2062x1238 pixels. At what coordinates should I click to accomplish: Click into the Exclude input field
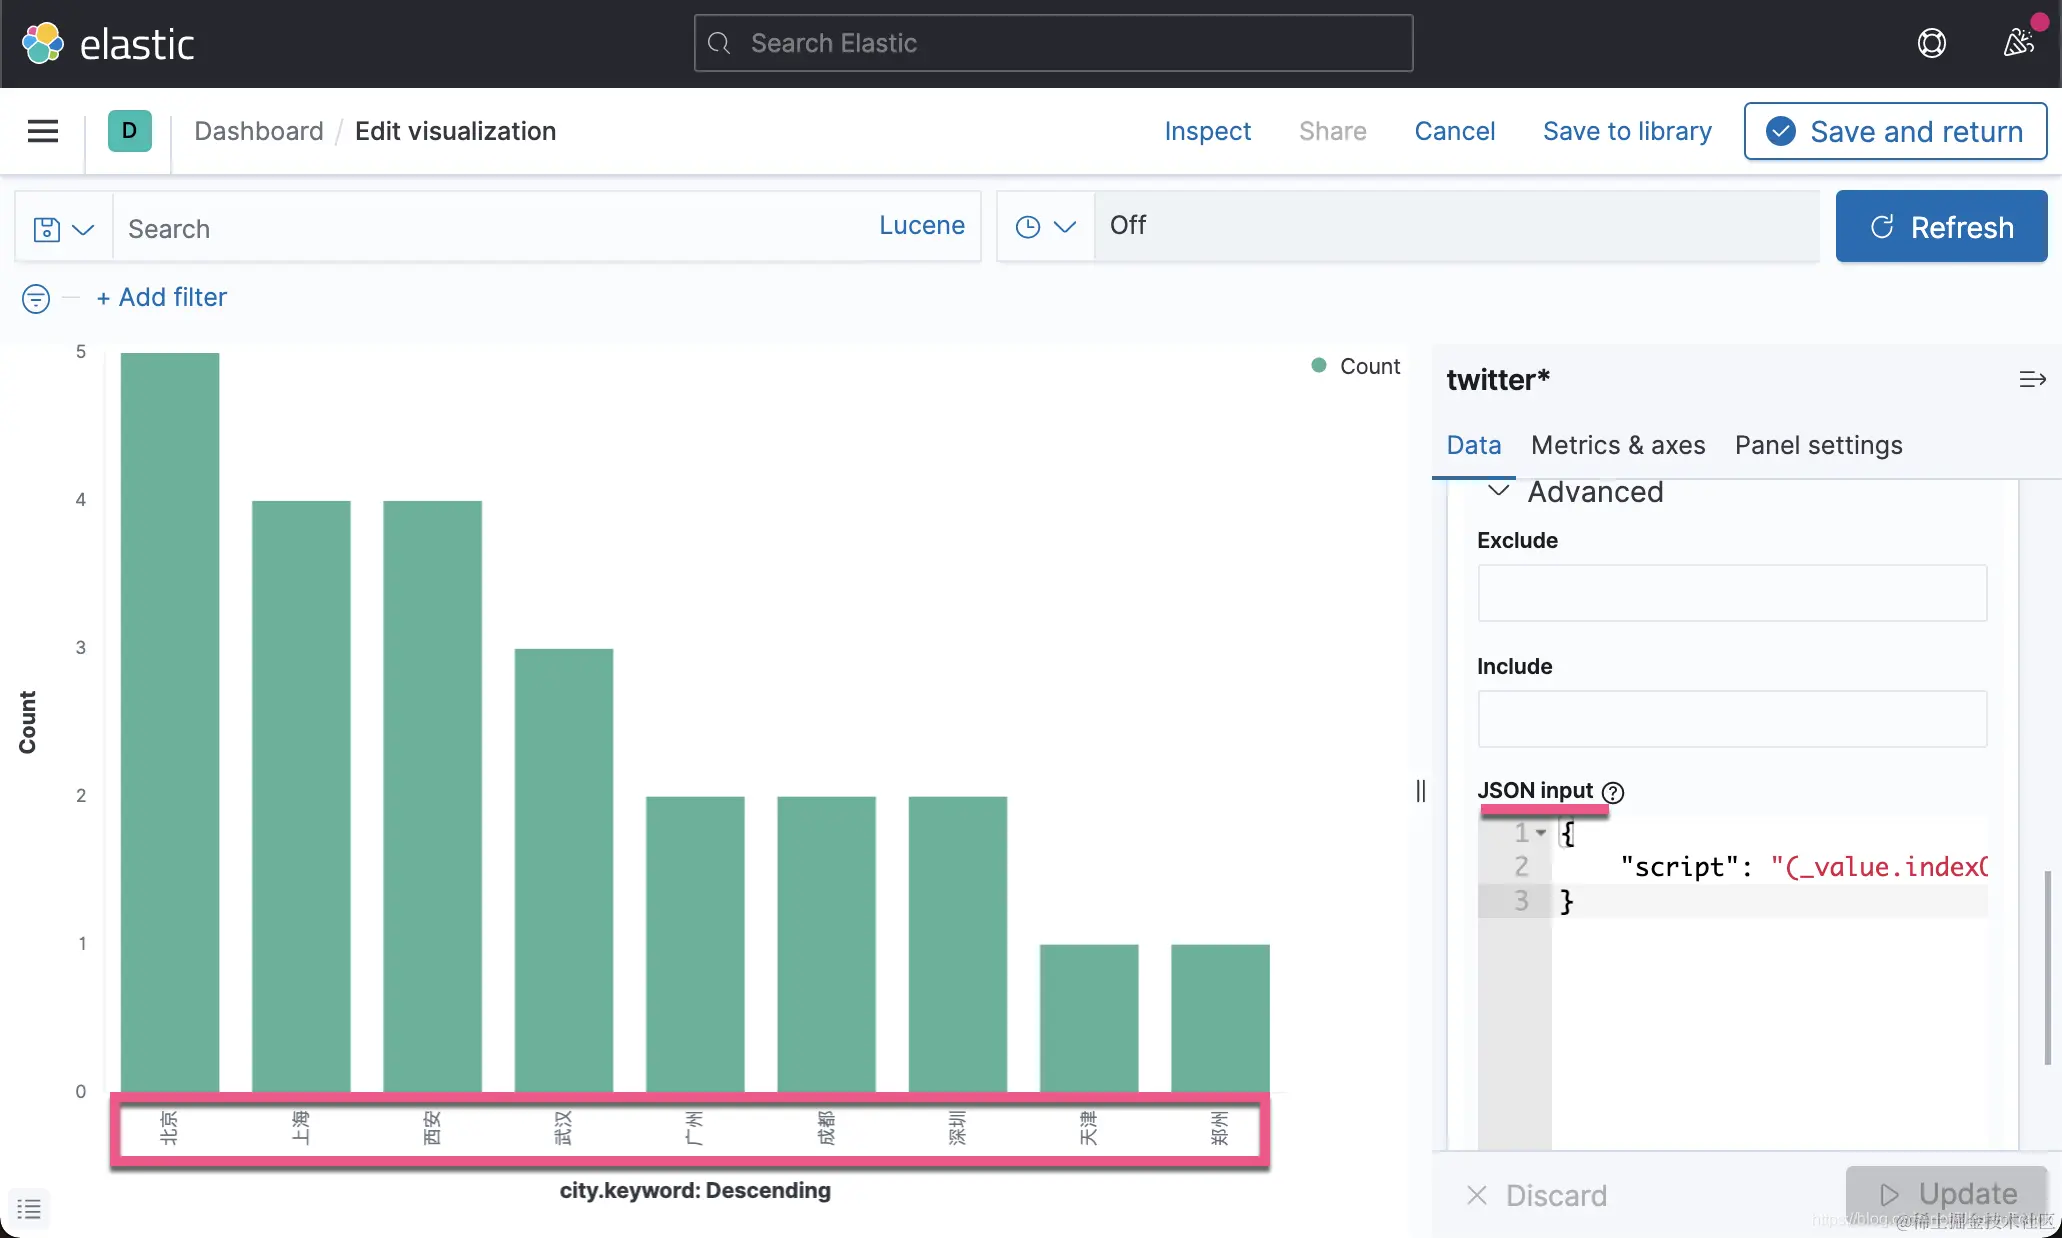tap(1731, 593)
